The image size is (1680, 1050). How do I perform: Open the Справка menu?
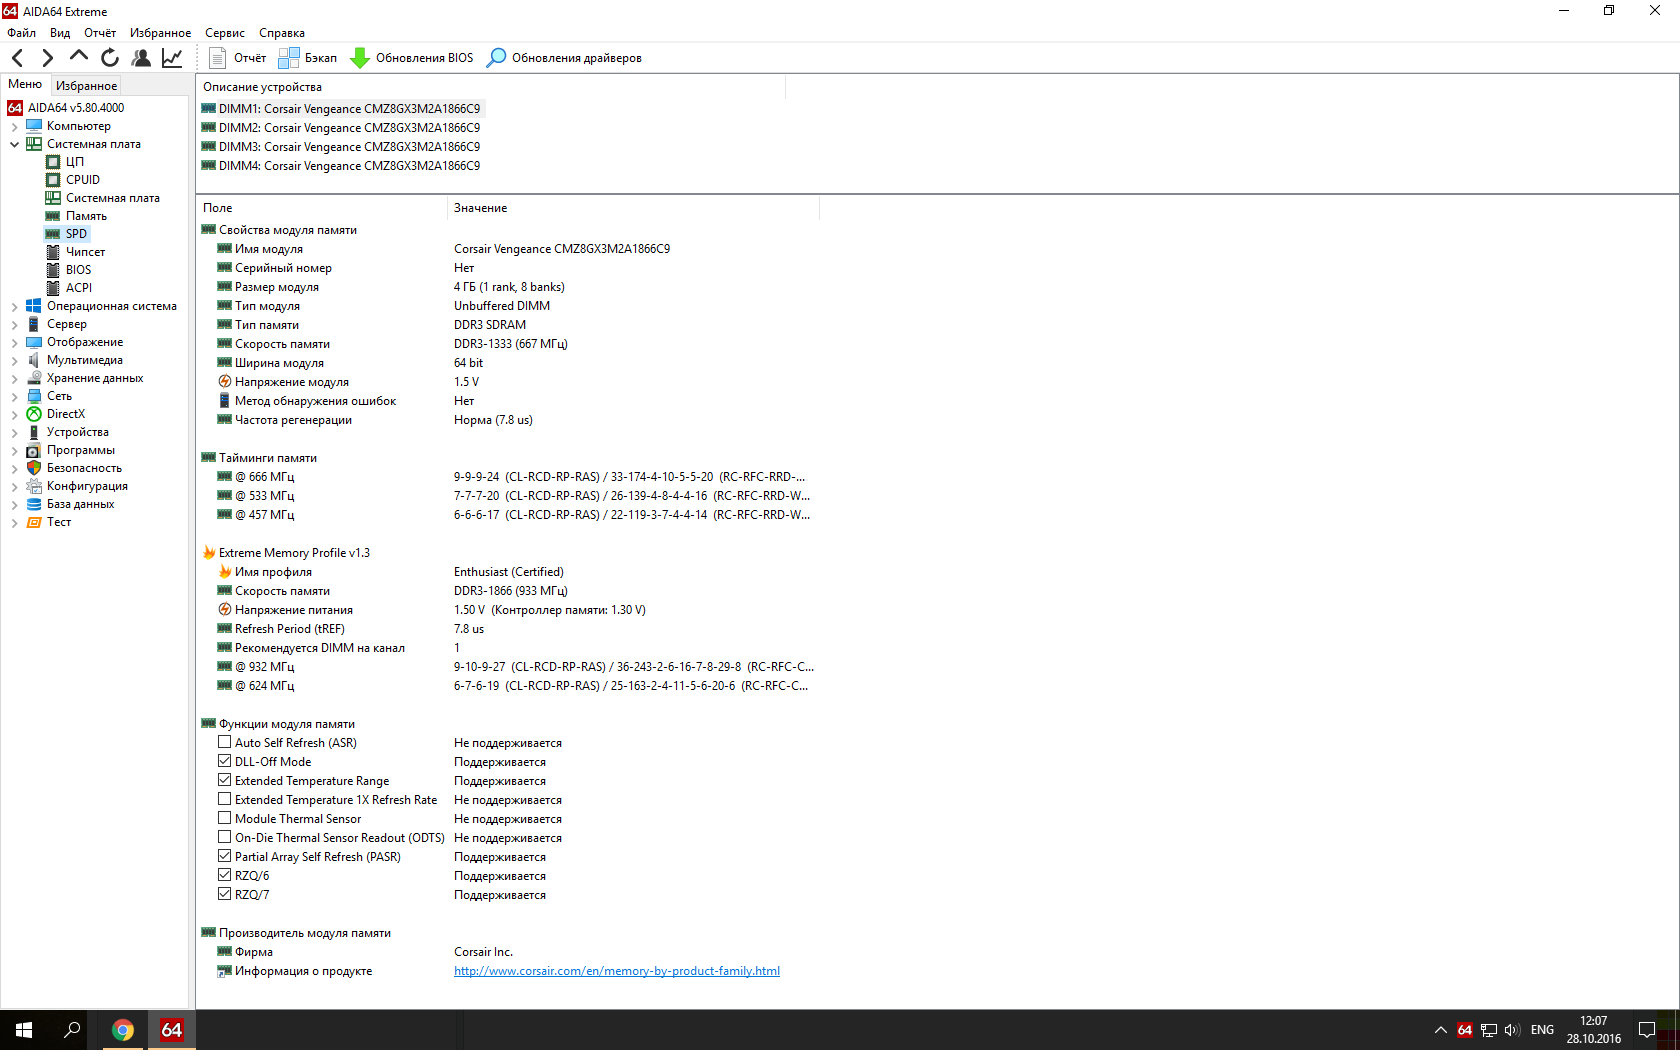[x=282, y=33]
